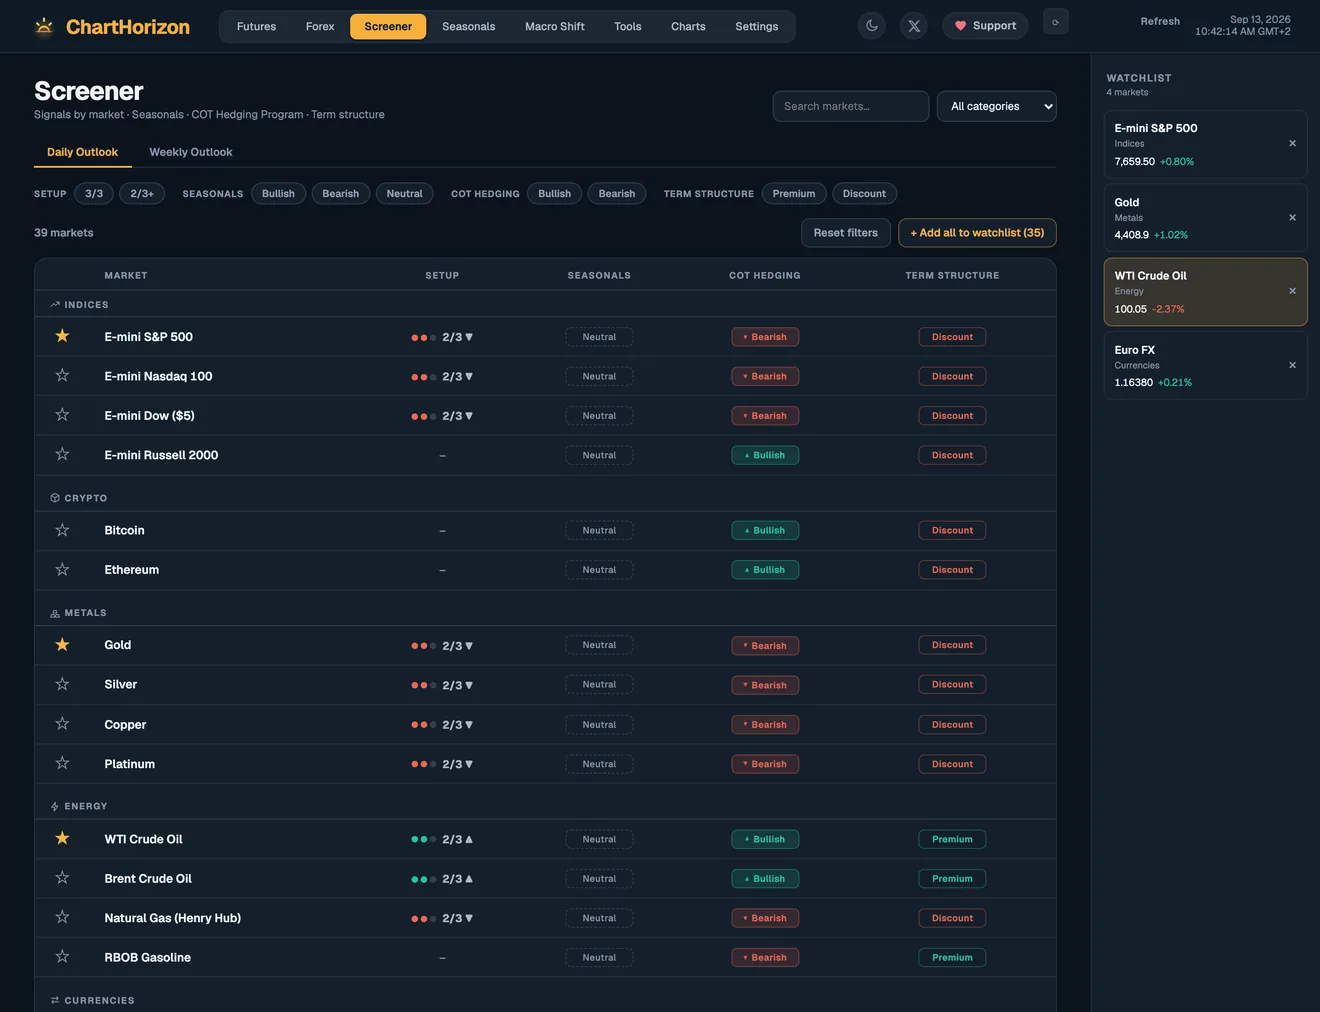This screenshot has height=1012, width=1320.
Task: Star the Copper market row
Action: point(62,724)
